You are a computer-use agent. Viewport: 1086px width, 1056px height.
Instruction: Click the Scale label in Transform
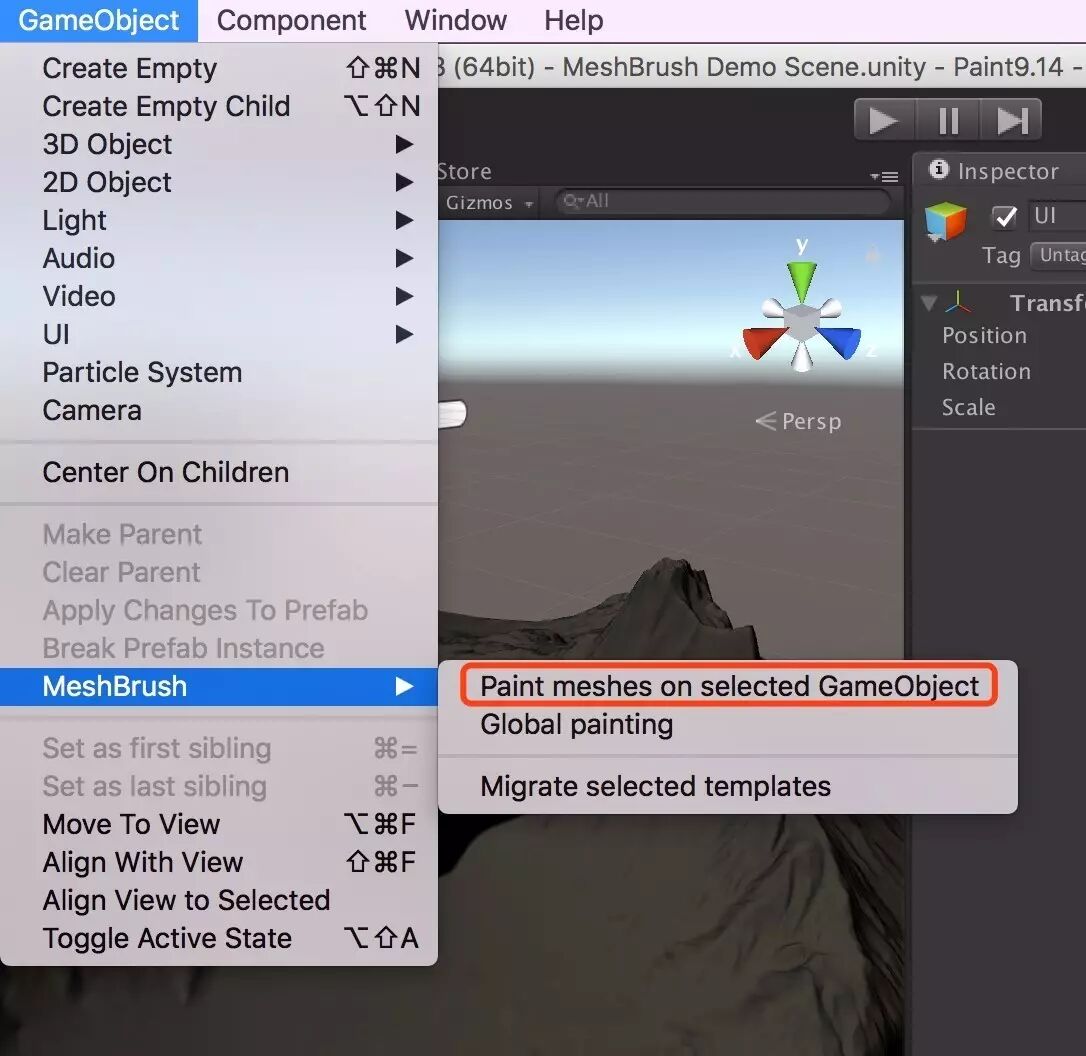tap(968, 408)
